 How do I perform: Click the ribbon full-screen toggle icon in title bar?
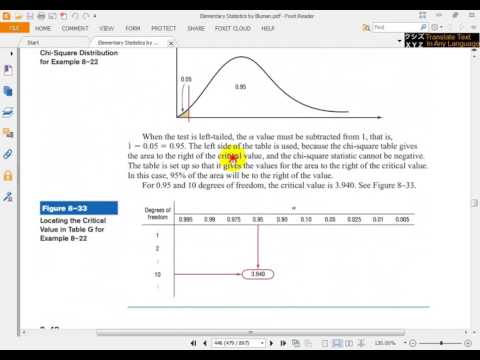pyautogui.click(x=423, y=15)
